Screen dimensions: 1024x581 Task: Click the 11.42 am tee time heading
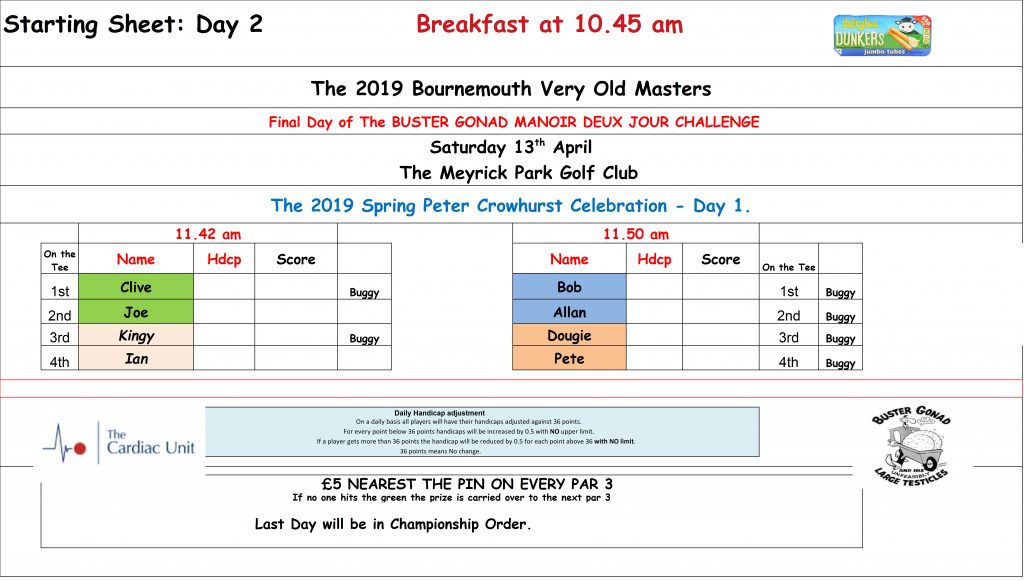pyautogui.click(x=208, y=234)
